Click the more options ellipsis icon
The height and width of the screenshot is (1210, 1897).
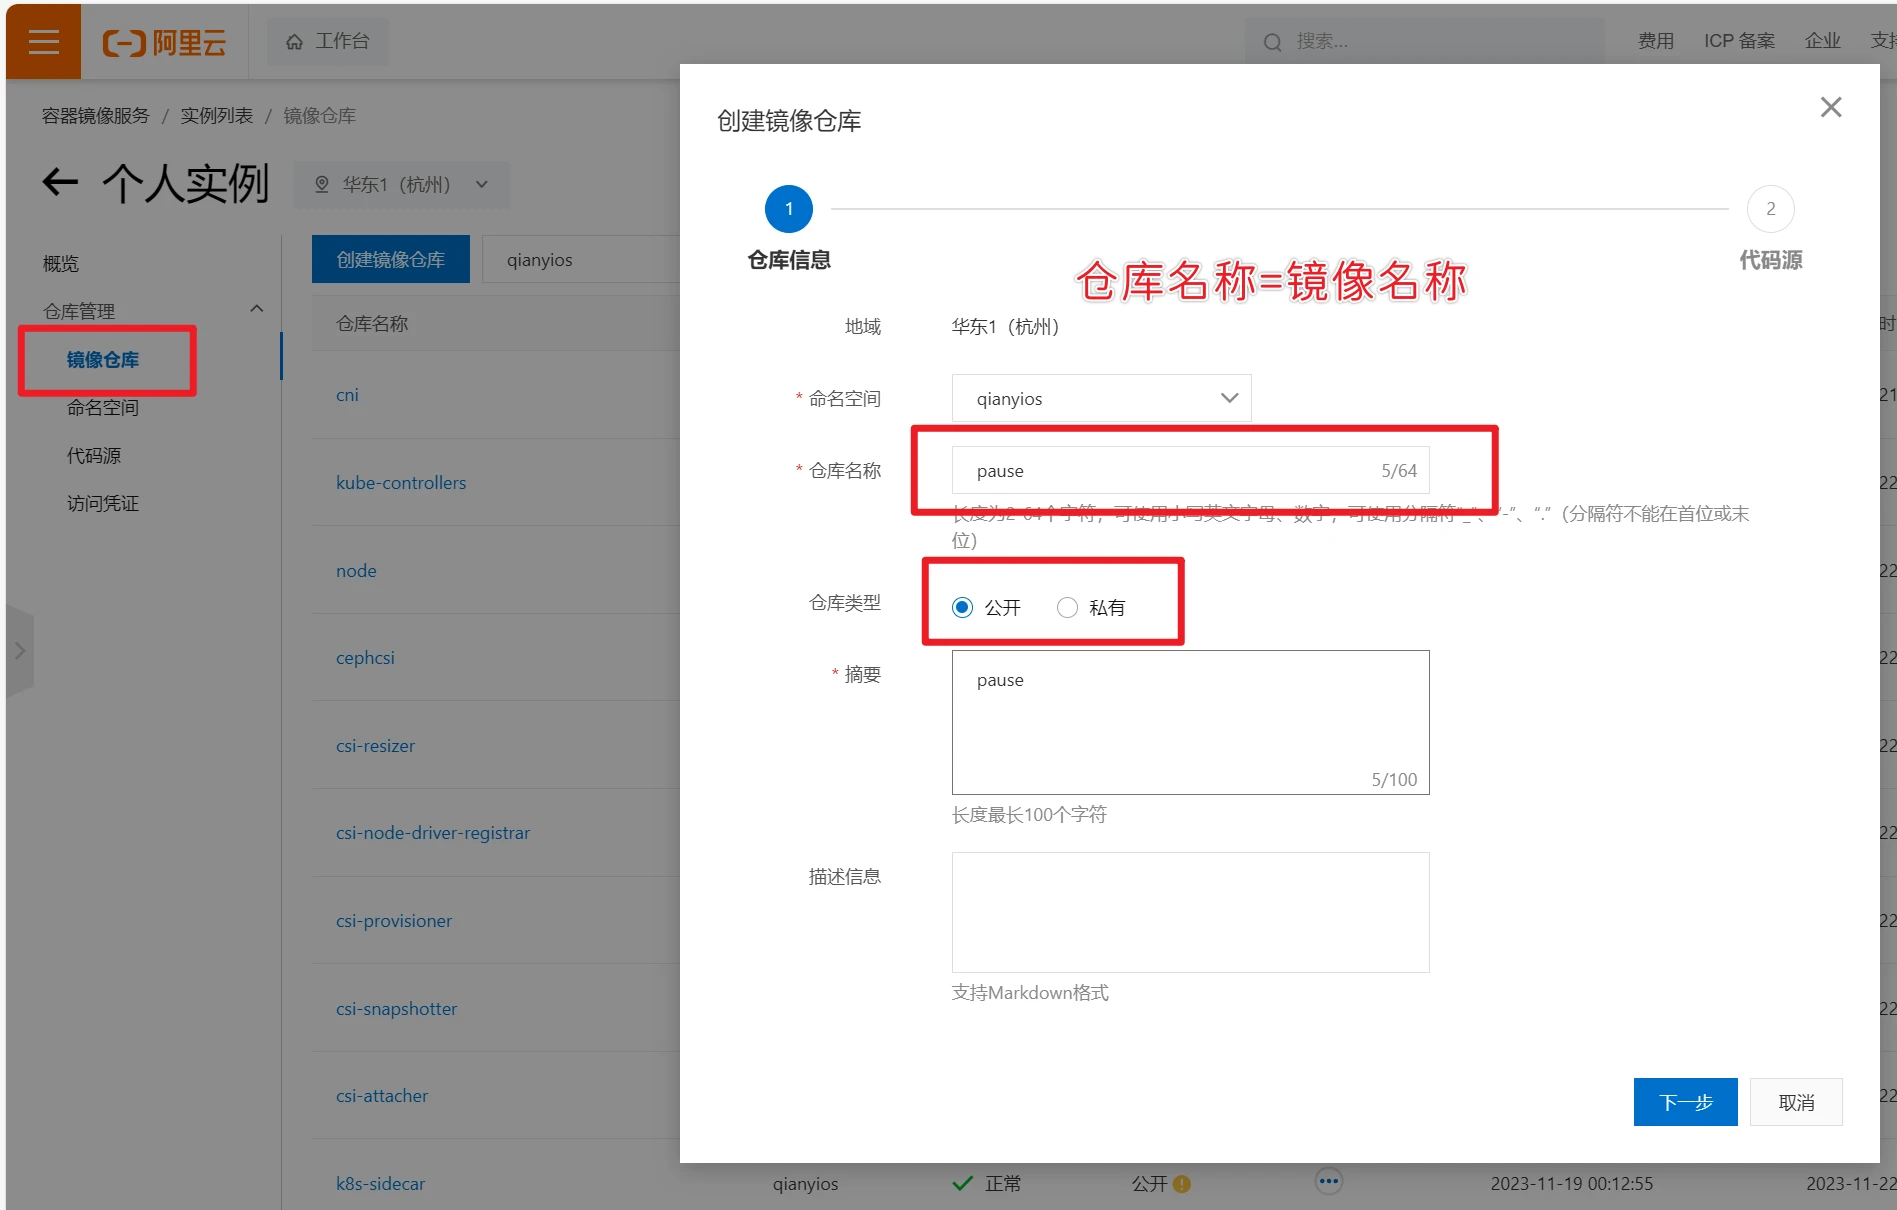1328,1182
